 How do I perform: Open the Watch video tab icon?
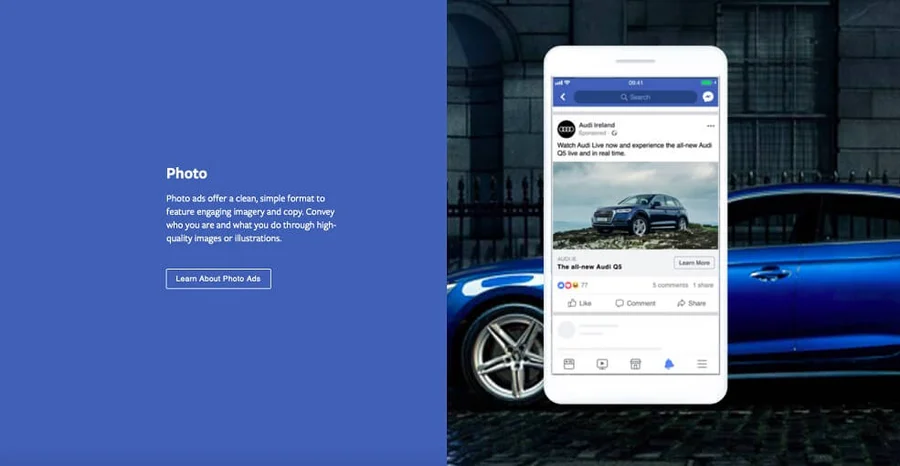coord(602,364)
